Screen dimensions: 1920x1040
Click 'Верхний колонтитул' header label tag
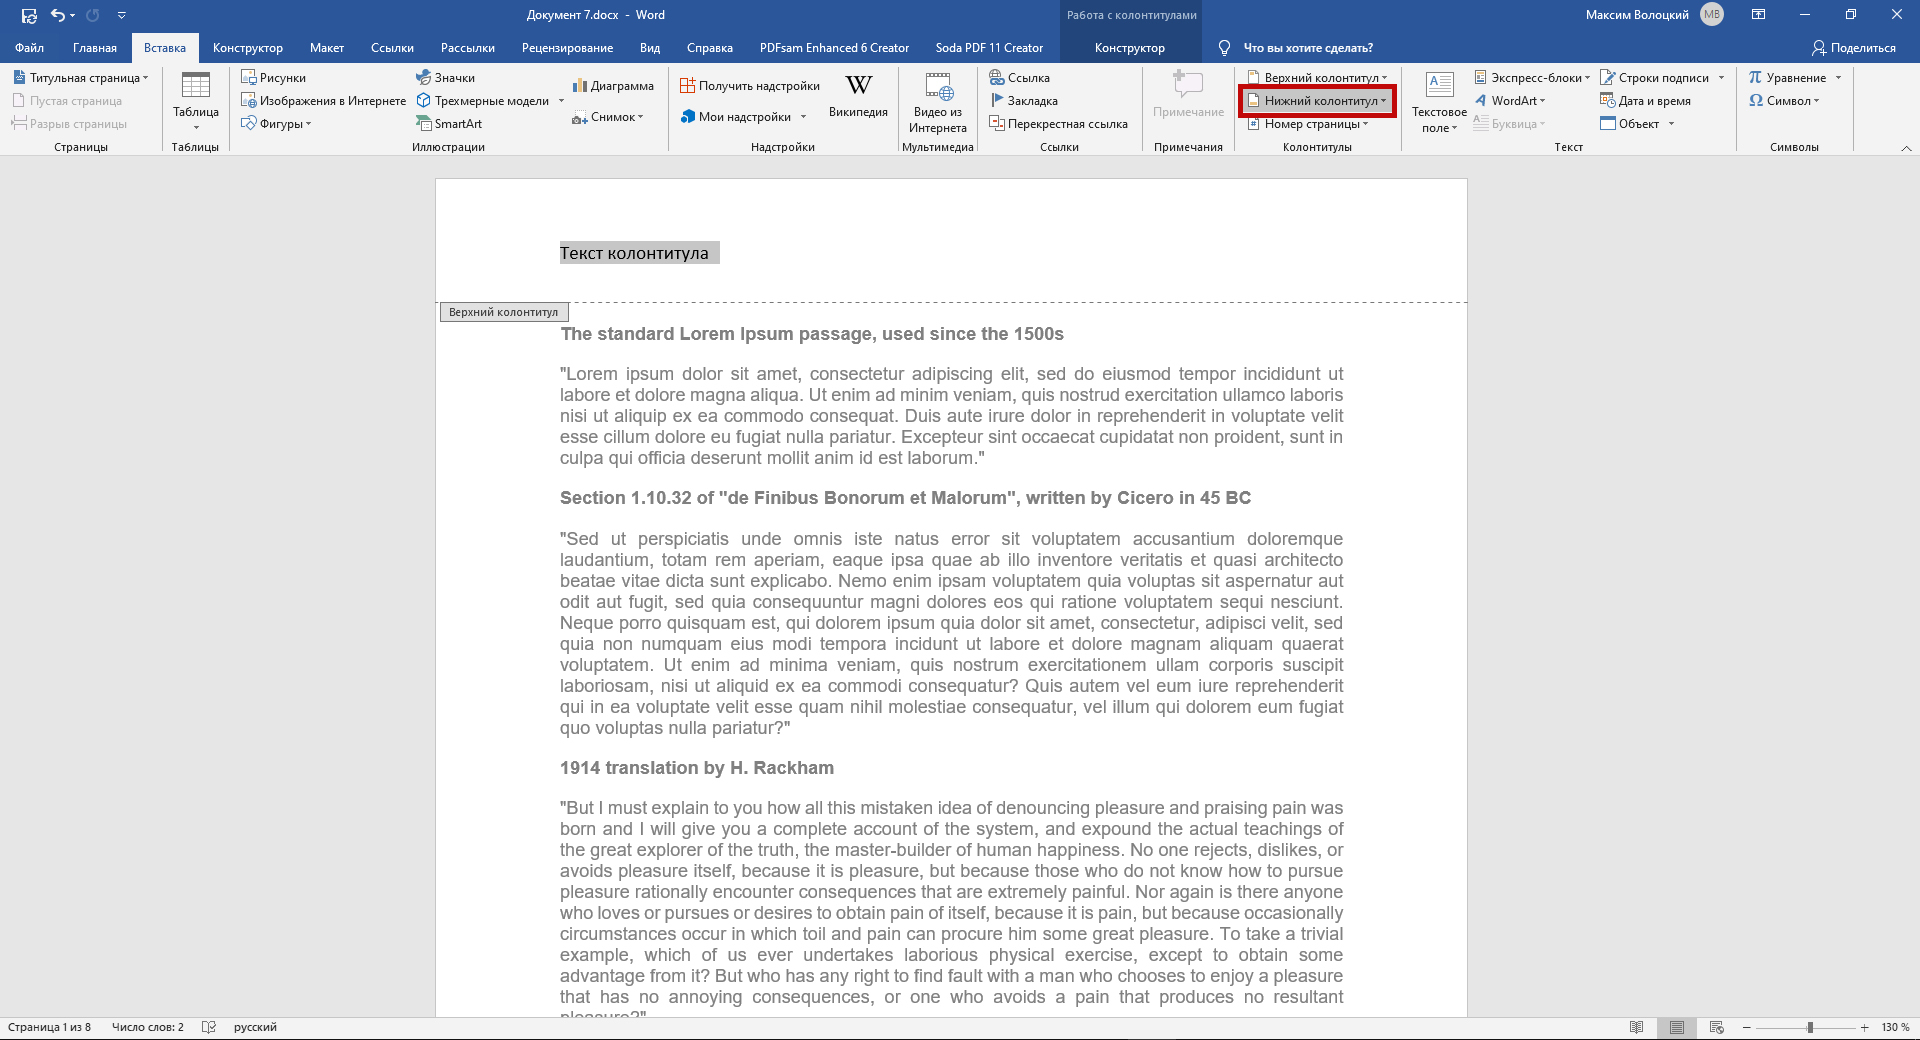pyautogui.click(x=504, y=312)
